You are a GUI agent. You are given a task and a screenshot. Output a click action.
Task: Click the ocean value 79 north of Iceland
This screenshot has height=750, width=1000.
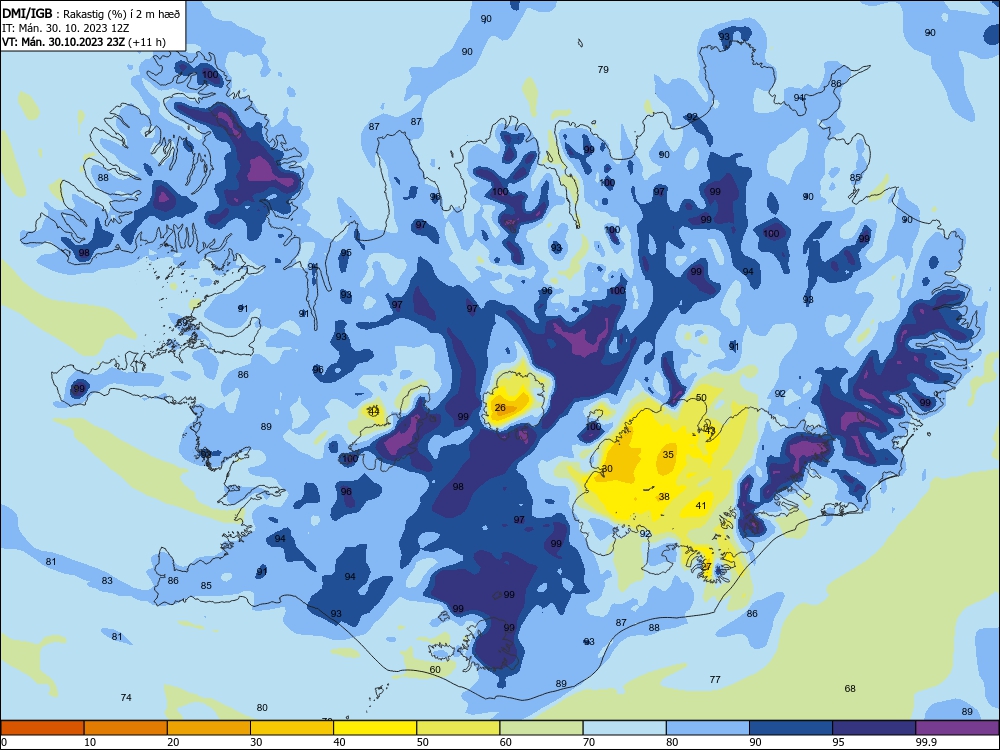click(x=603, y=70)
